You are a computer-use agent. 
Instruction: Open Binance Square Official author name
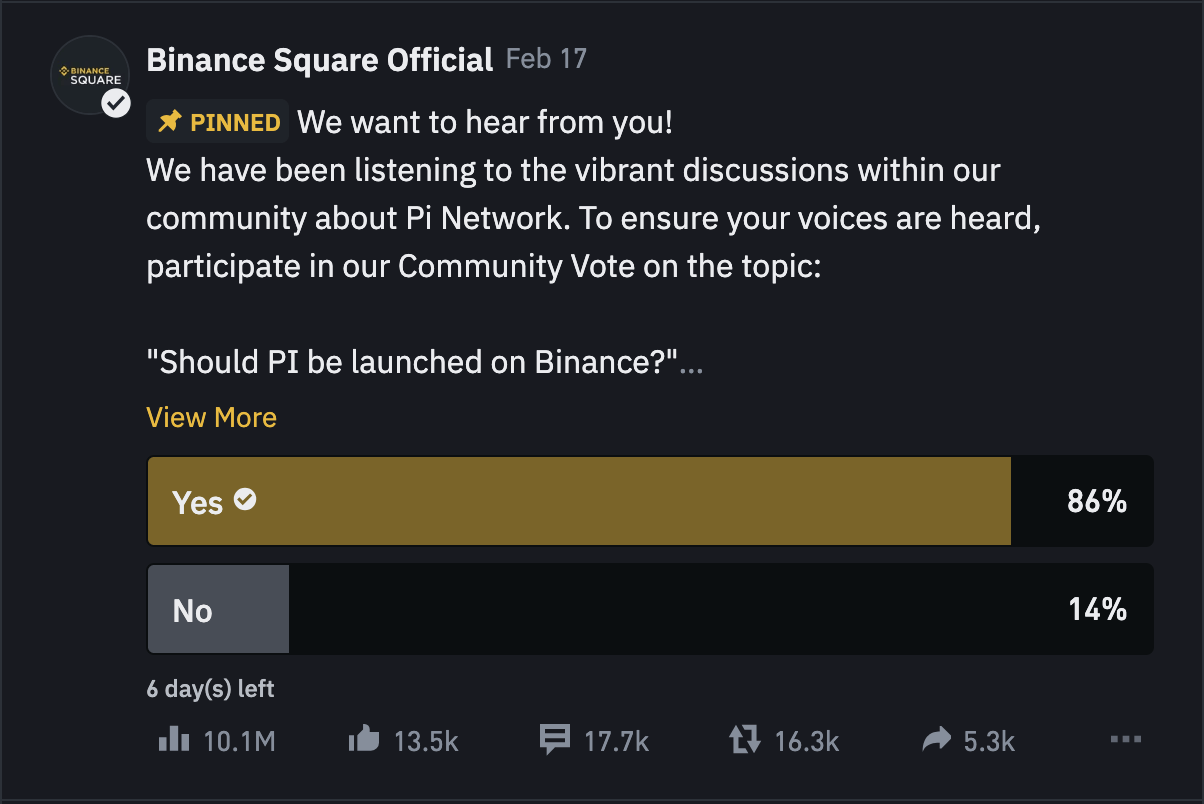pyautogui.click(x=320, y=59)
